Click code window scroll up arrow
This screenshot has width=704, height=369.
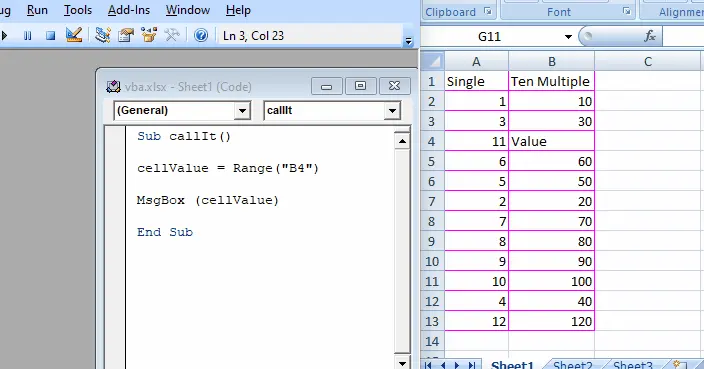coord(402,141)
